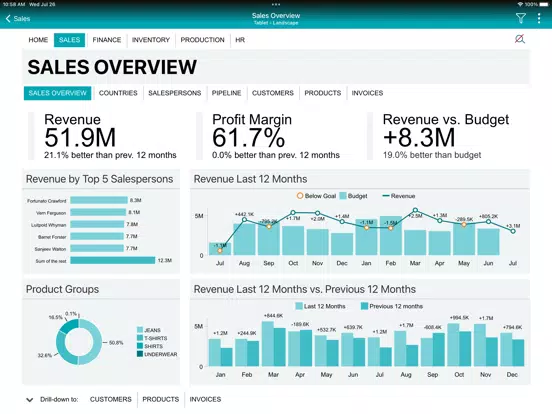The height and width of the screenshot is (414, 552).
Task: Drill down to CUSTOMERS link
Action: [111, 399]
